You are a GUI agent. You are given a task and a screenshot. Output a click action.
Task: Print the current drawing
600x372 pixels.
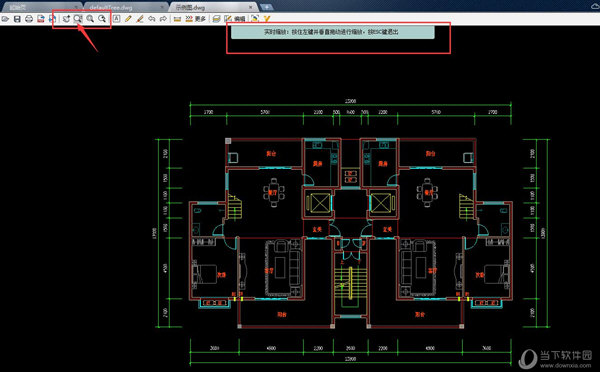point(29,19)
